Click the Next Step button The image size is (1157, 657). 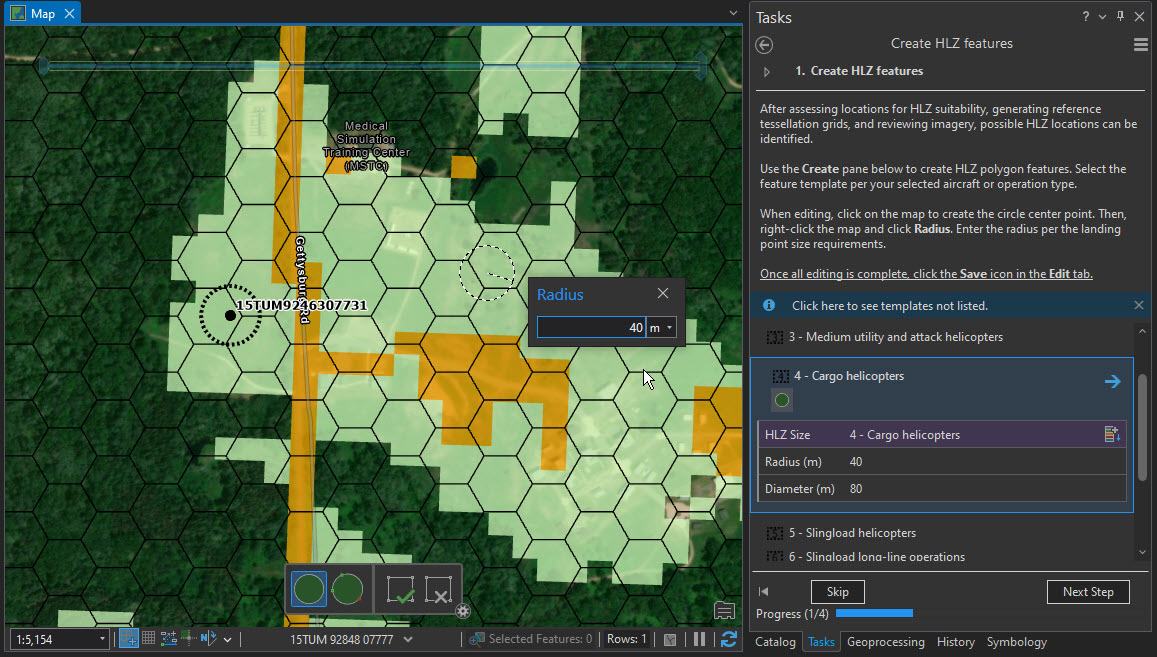point(1088,591)
